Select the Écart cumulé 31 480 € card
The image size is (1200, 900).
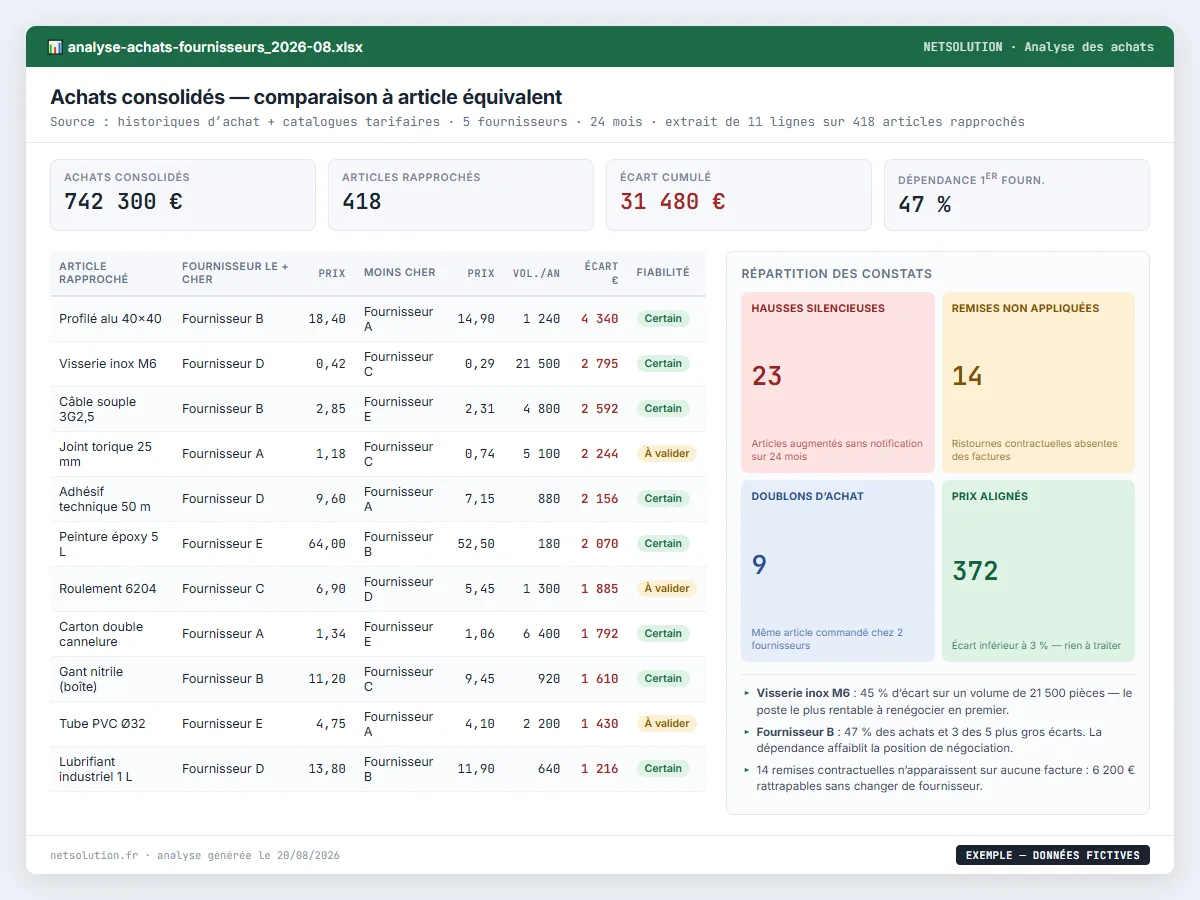[739, 195]
